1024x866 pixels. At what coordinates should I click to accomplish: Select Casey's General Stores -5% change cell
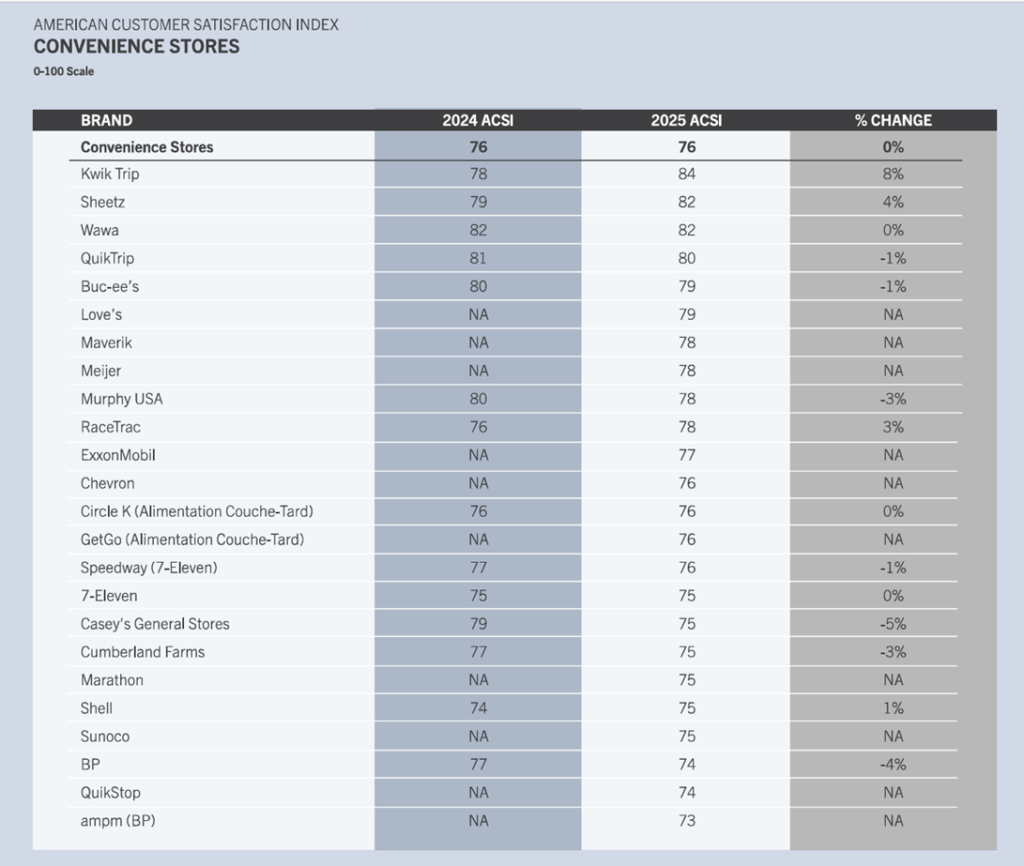pos(893,624)
